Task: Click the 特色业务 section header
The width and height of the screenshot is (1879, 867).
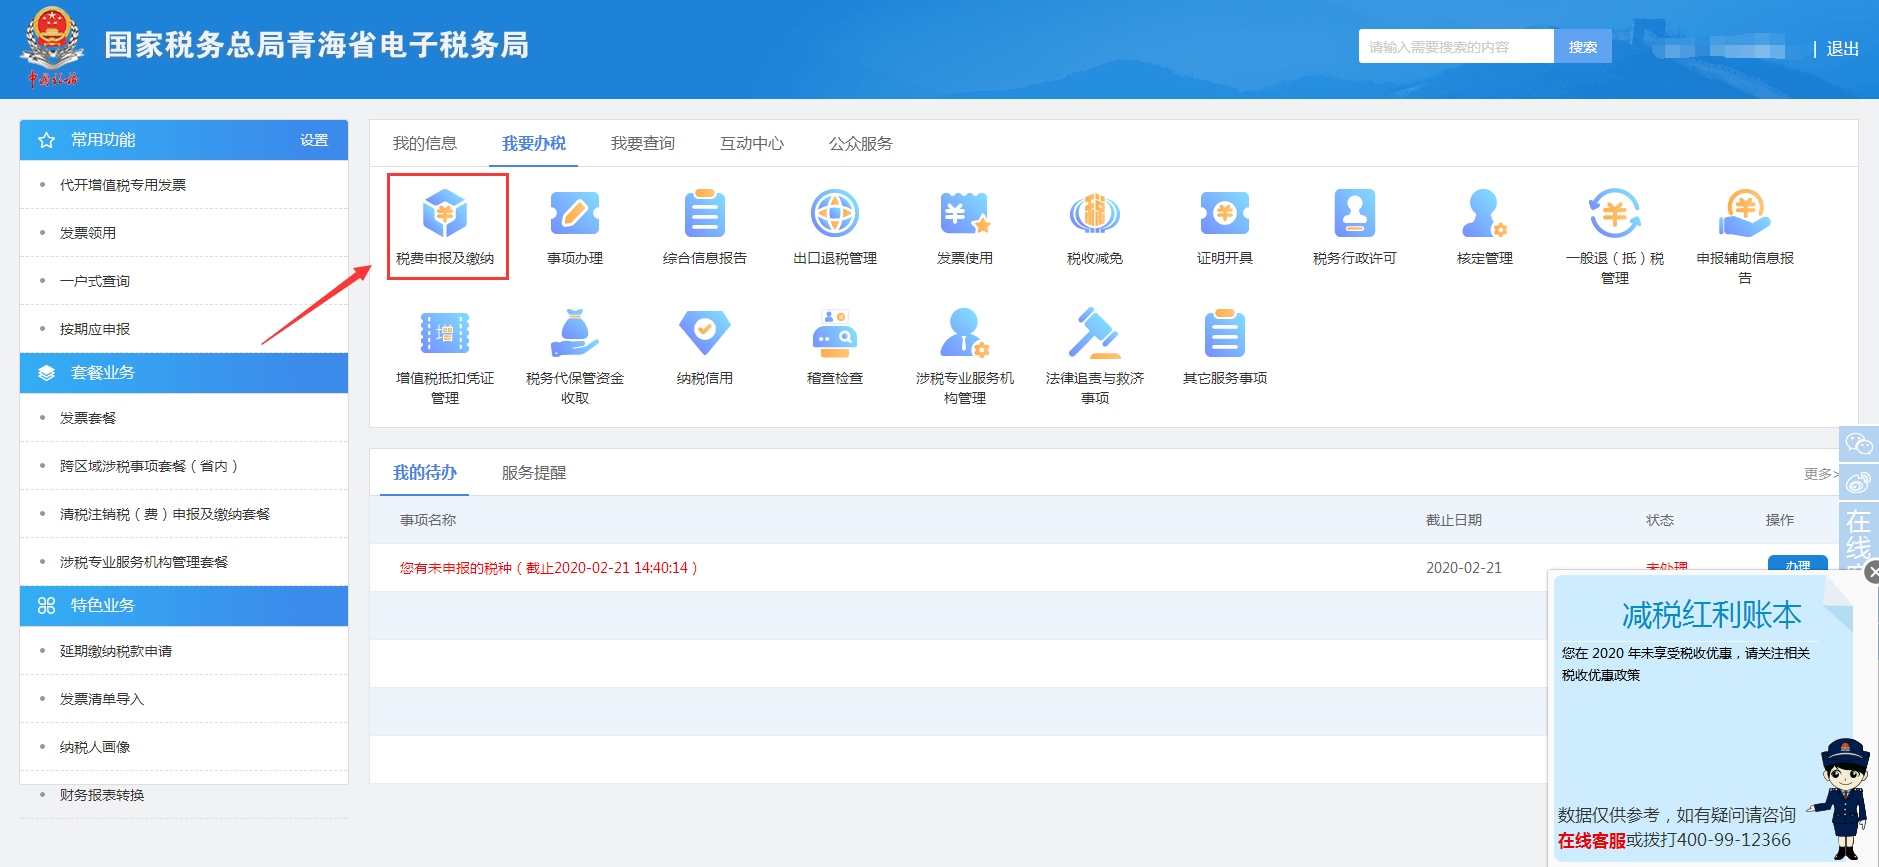Action: [x=184, y=606]
